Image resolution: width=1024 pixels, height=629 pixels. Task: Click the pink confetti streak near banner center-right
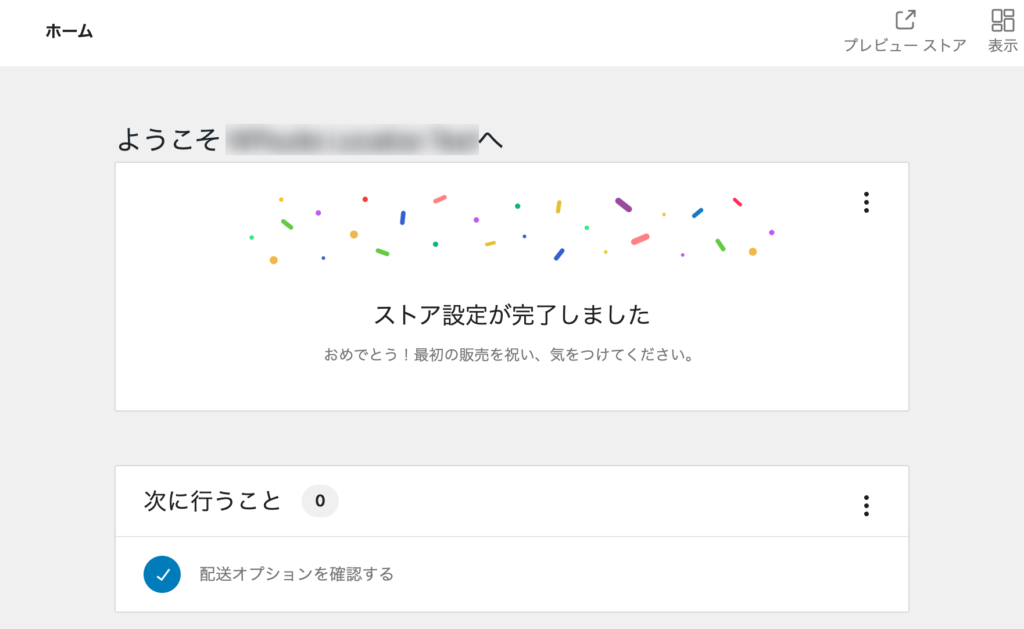pos(640,239)
